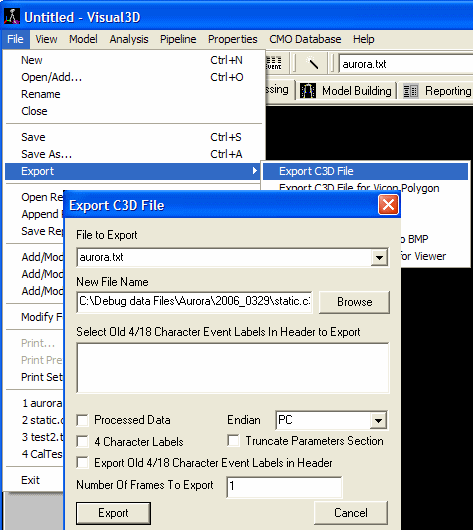
Task: Open the Analysis menu
Action: 129,39
